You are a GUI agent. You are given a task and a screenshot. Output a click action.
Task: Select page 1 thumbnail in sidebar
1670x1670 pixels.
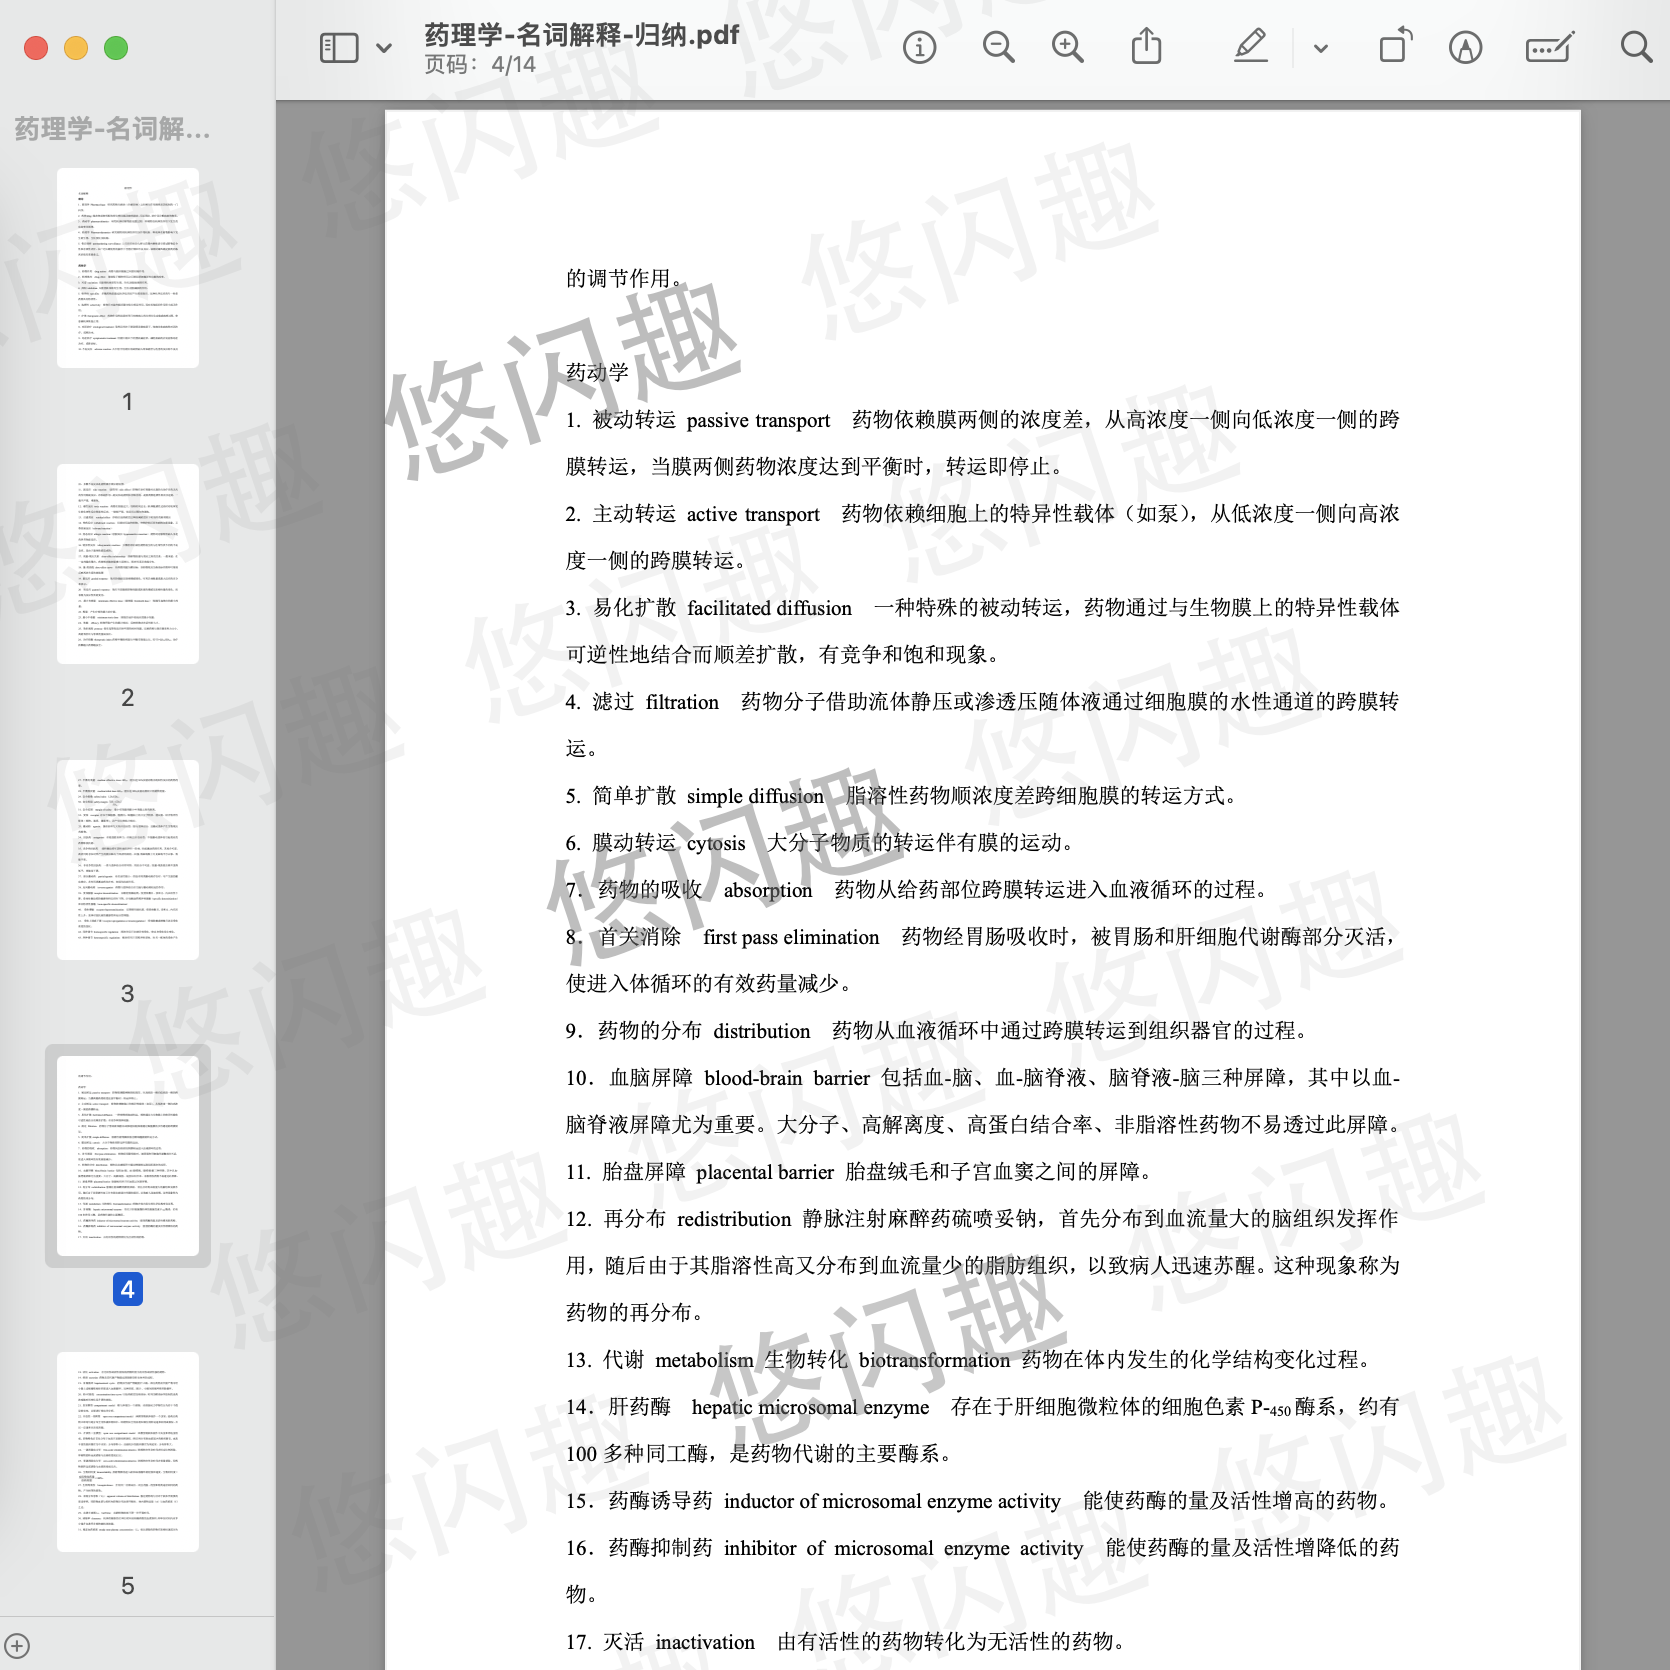128,268
